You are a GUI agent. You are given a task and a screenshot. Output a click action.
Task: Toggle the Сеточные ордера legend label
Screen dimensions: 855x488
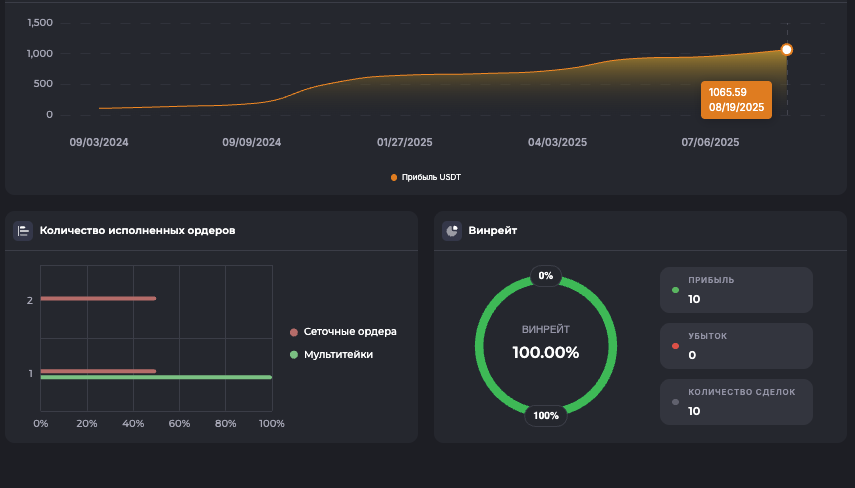(350, 332)
